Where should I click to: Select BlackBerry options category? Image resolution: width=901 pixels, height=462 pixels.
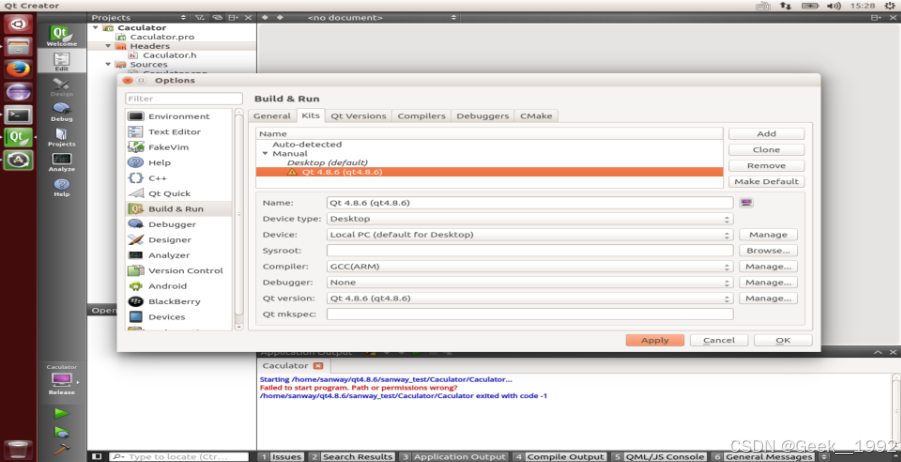(179, 301)
